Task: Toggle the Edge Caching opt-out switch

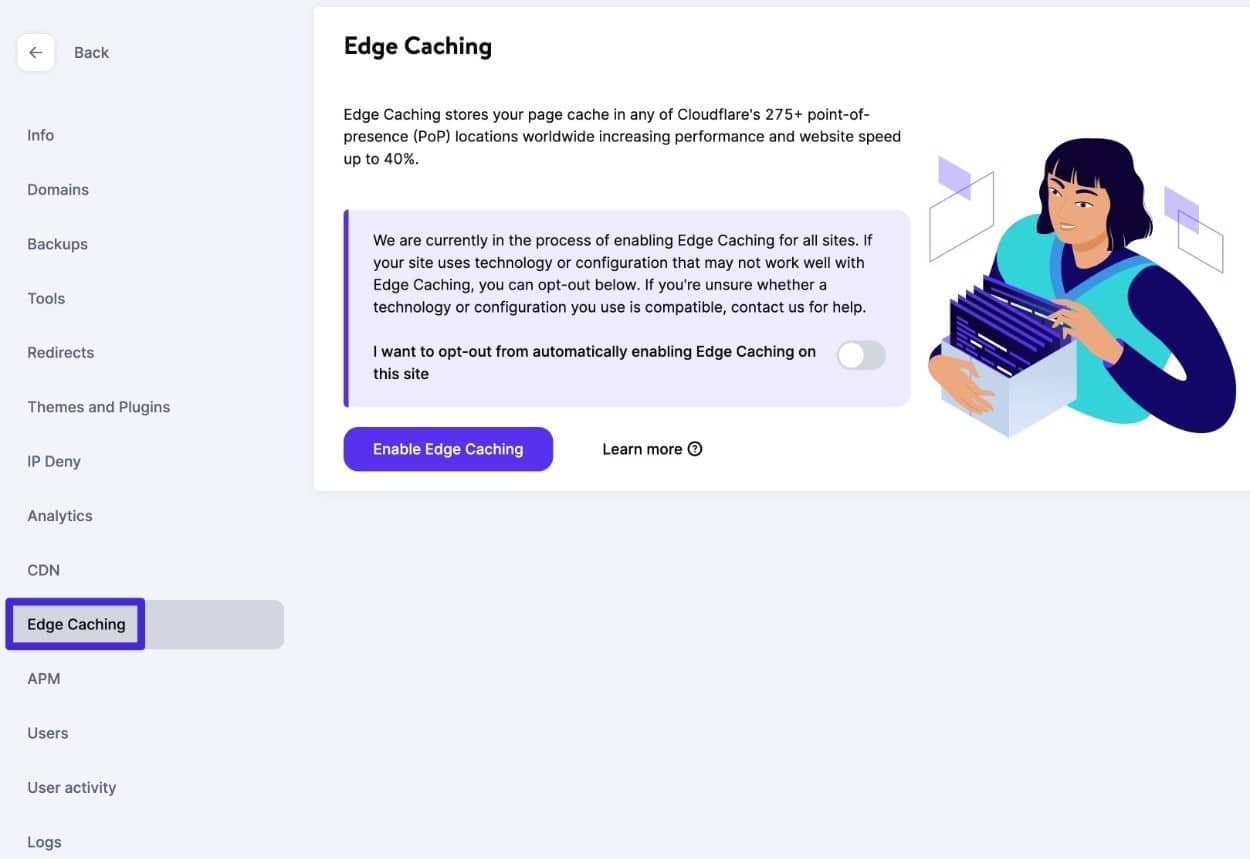Action: click(x=860, y=355)
